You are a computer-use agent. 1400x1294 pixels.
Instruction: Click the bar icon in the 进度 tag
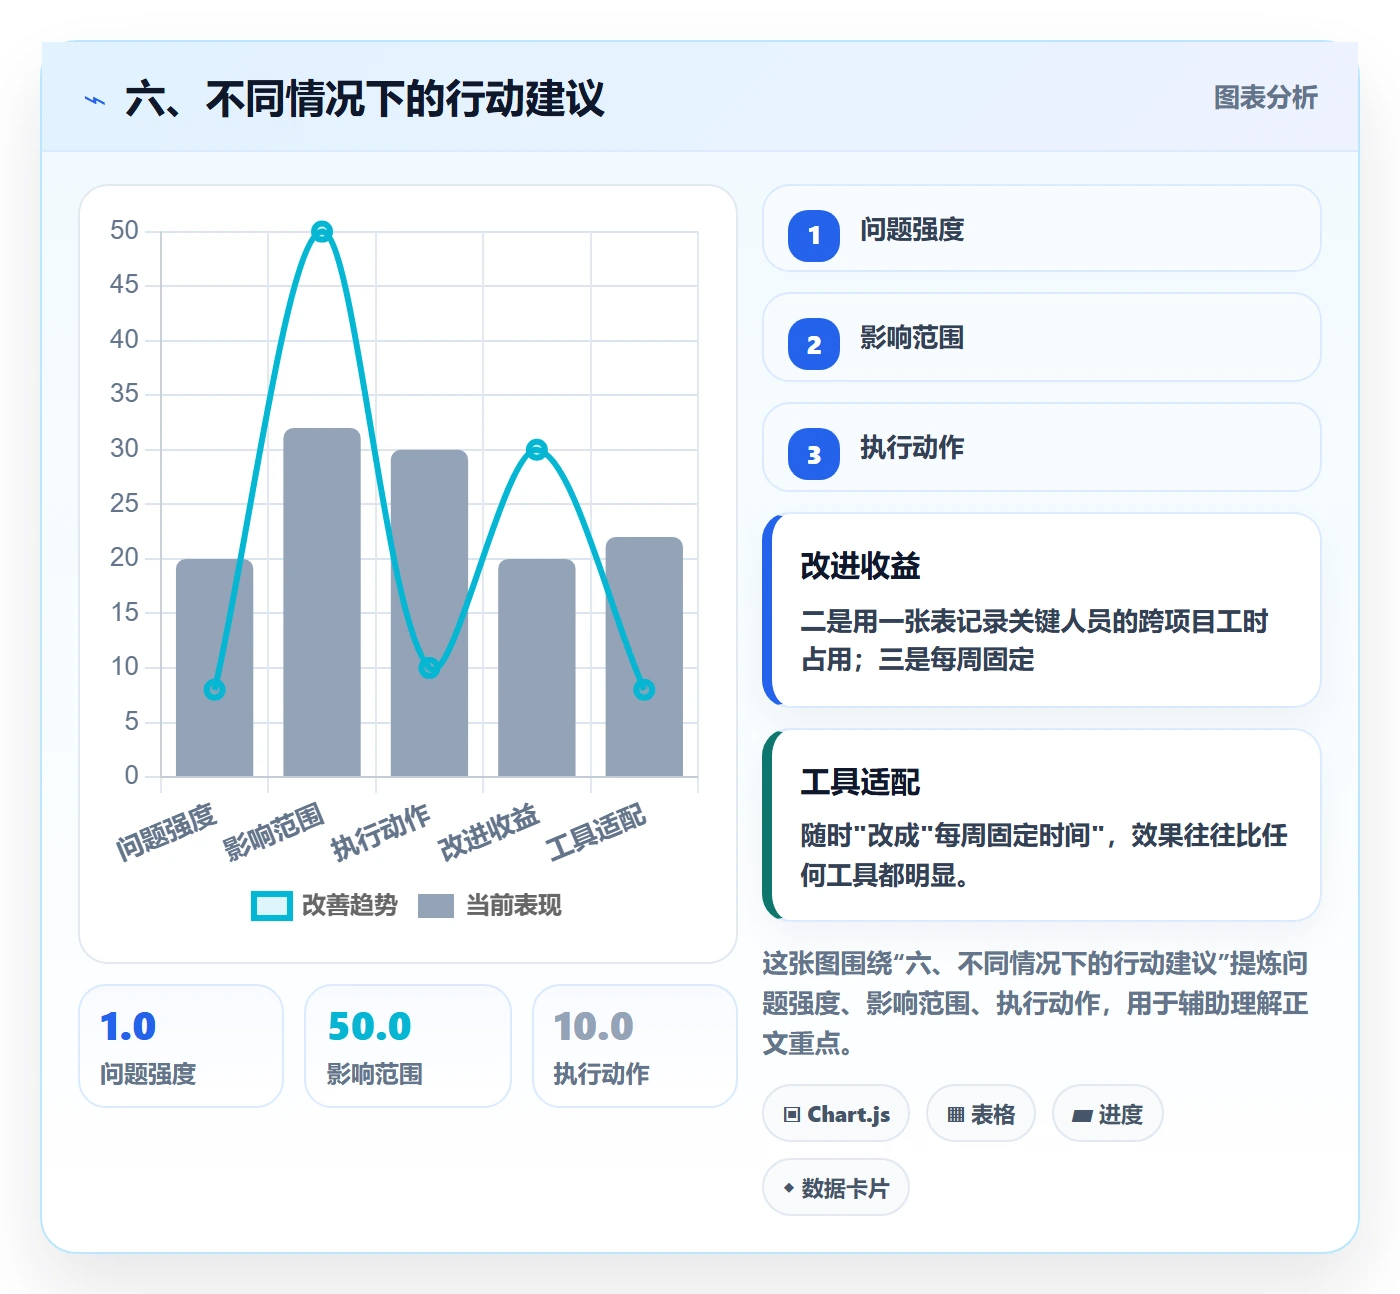click(1082, 1115)
